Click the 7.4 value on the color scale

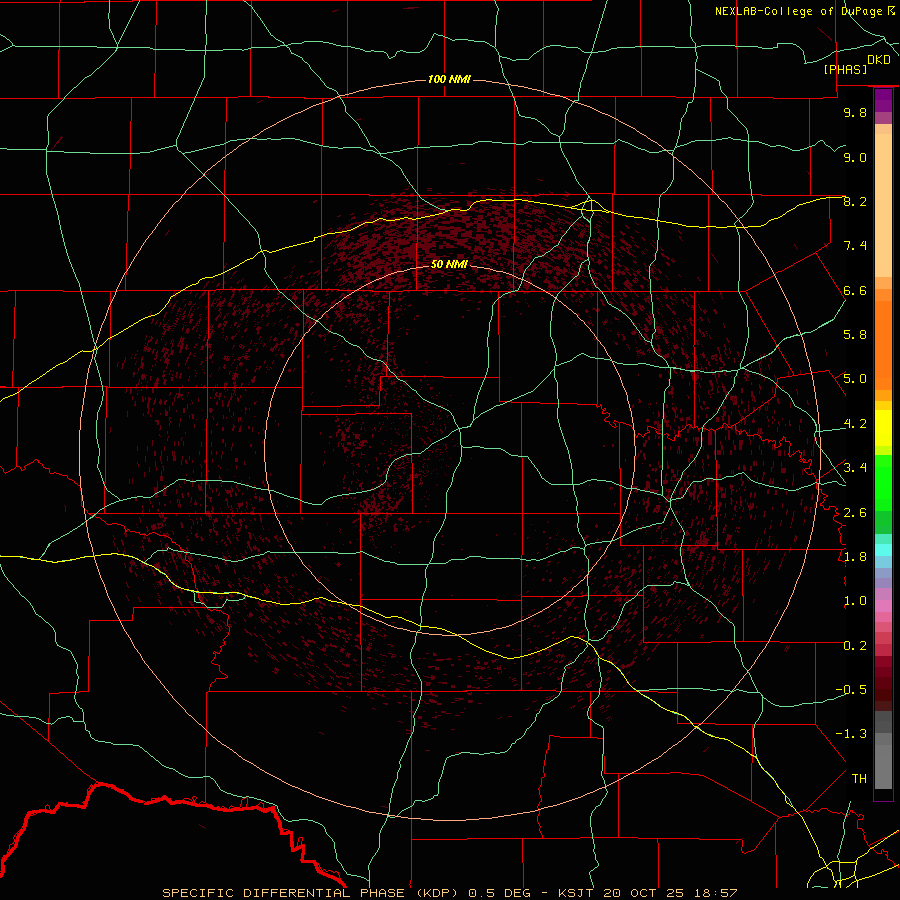coord(855,246)
